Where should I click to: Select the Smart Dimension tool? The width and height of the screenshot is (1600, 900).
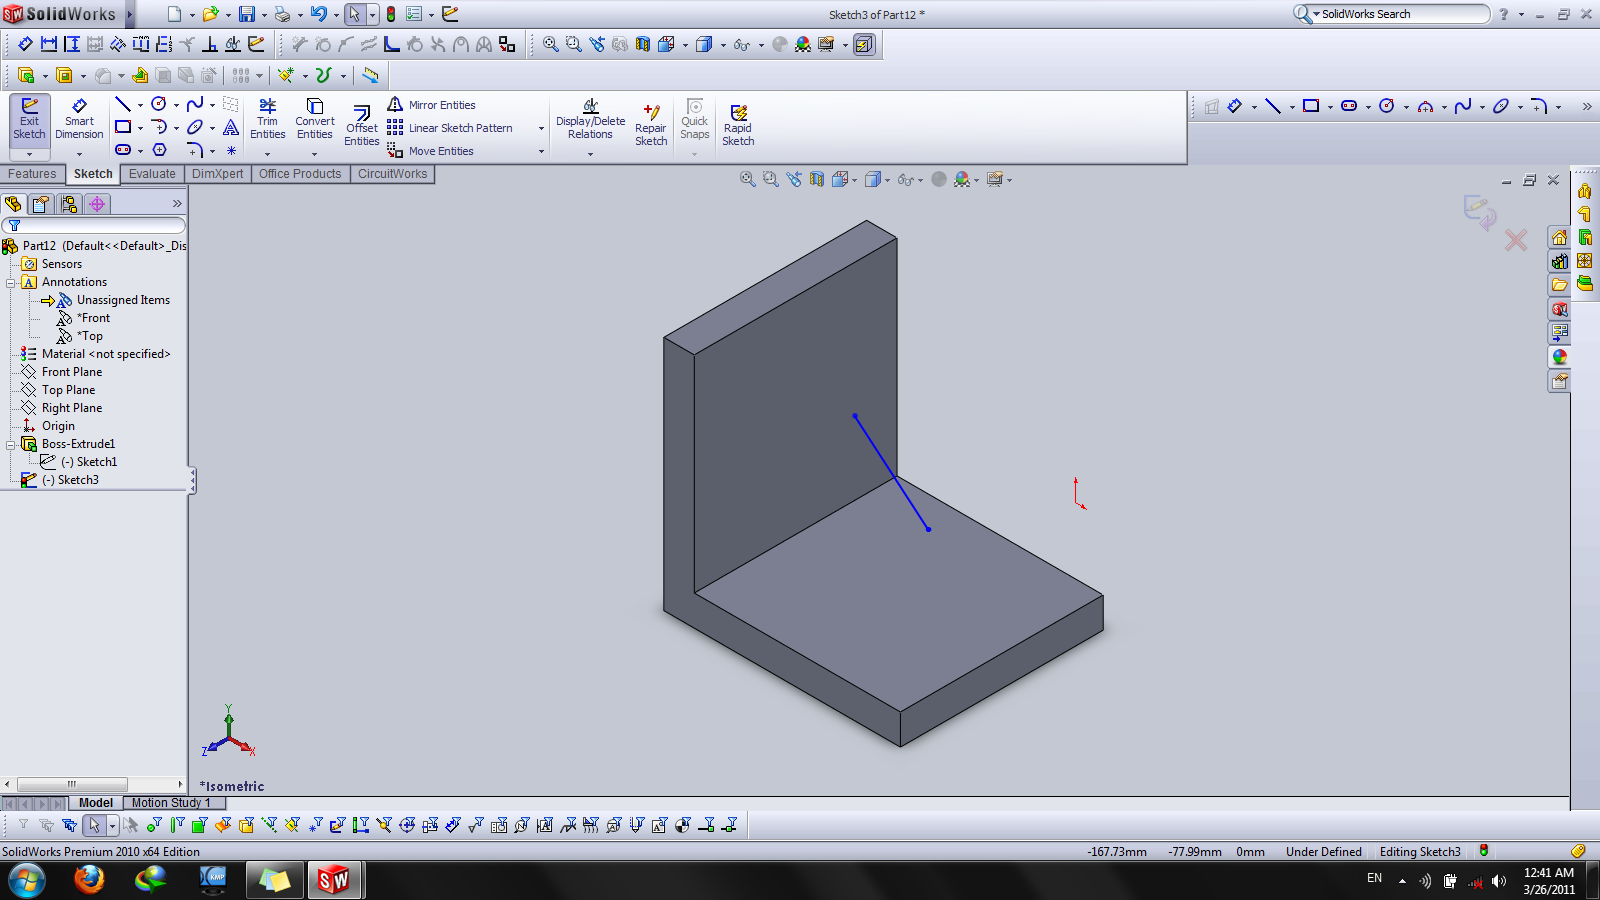click(x=79, y=119)
